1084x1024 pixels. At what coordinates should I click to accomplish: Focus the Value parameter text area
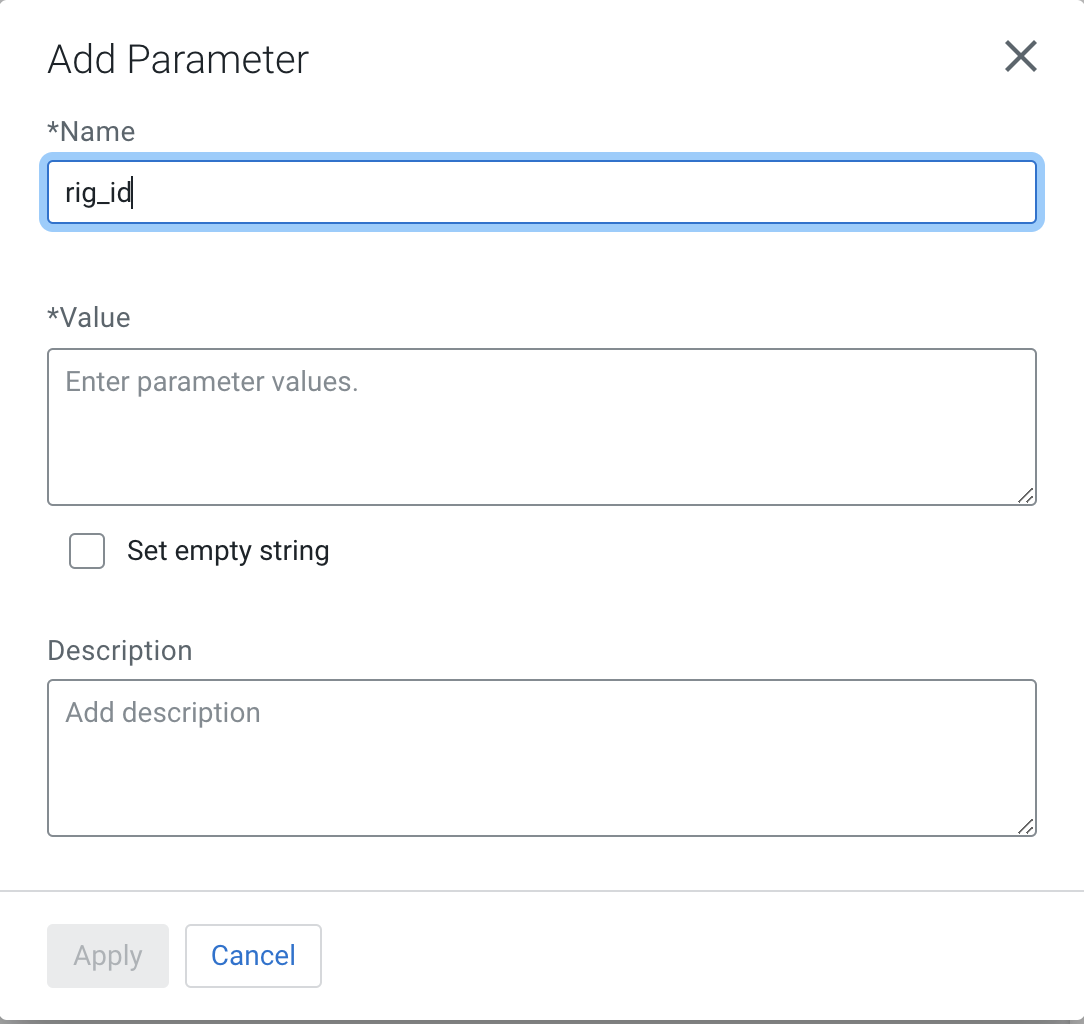(541, 427)
